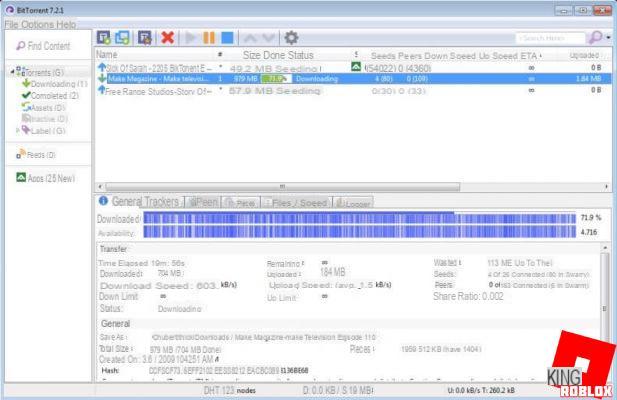
Task: Click the purple search magnifier icon
Action: (595, 38)
